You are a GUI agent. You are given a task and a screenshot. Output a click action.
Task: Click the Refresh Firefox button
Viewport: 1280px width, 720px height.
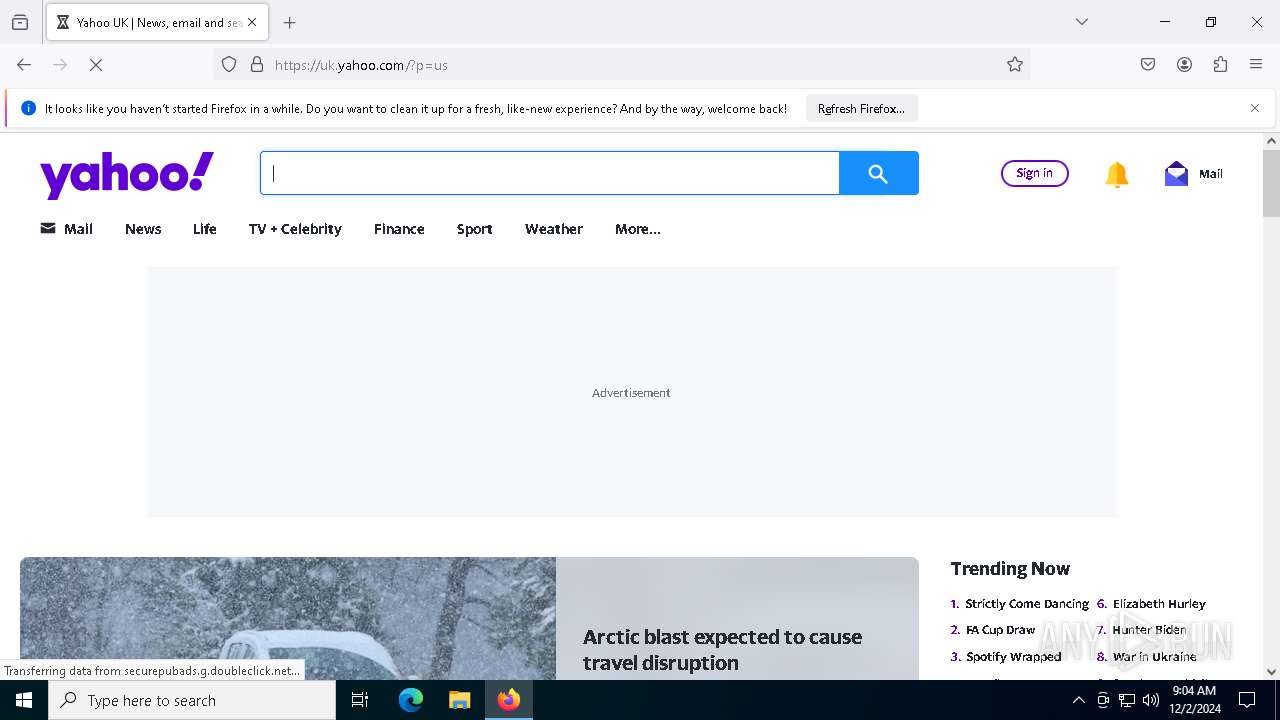click(x=861, y=108)
